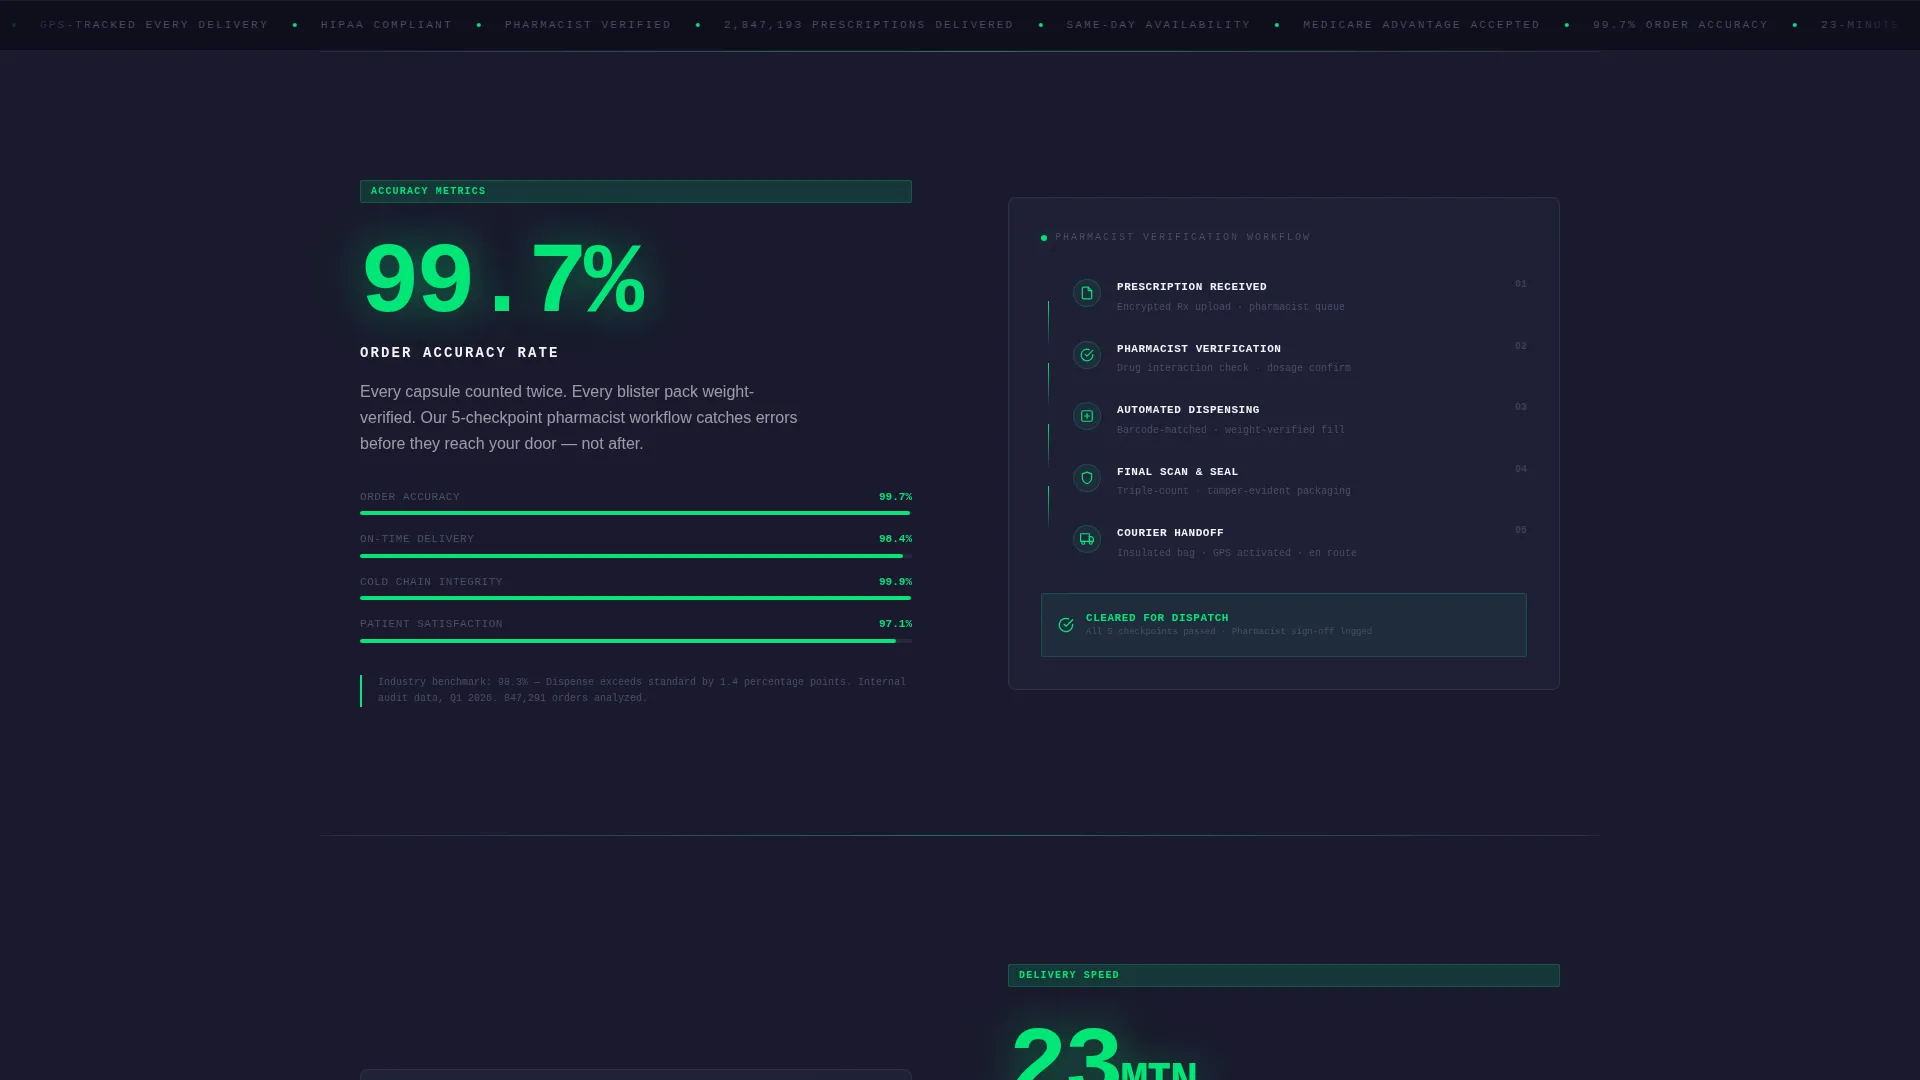The width and height of the screenshot is (1920, 1080).
Task: Click the Prescription Received document icon
Action: (1087, 293)
